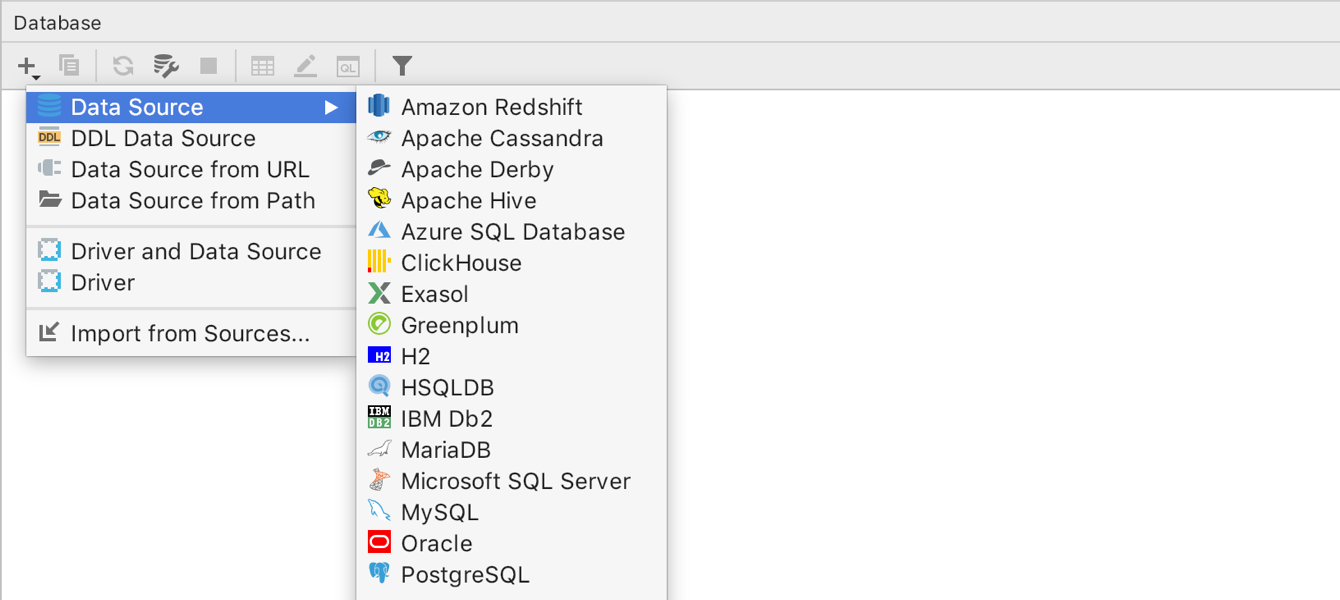Click the MySQL dolphin icon
This screenshot has height=600, width=1340.
[x=379, y=512]
